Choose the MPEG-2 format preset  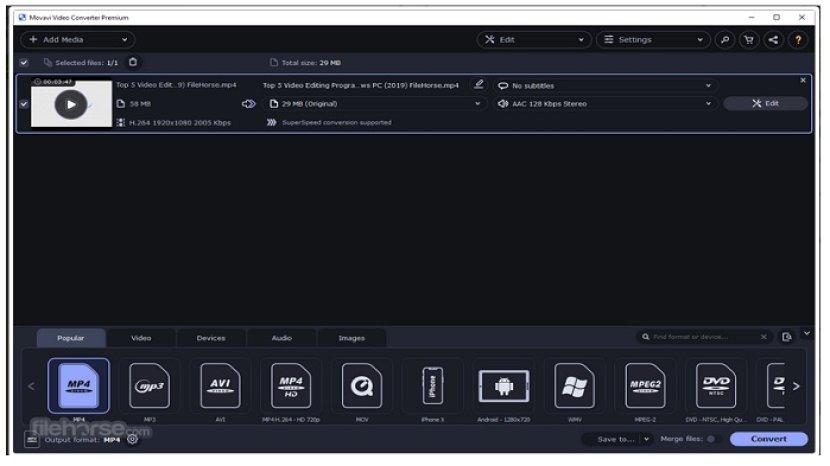(645, 386)
